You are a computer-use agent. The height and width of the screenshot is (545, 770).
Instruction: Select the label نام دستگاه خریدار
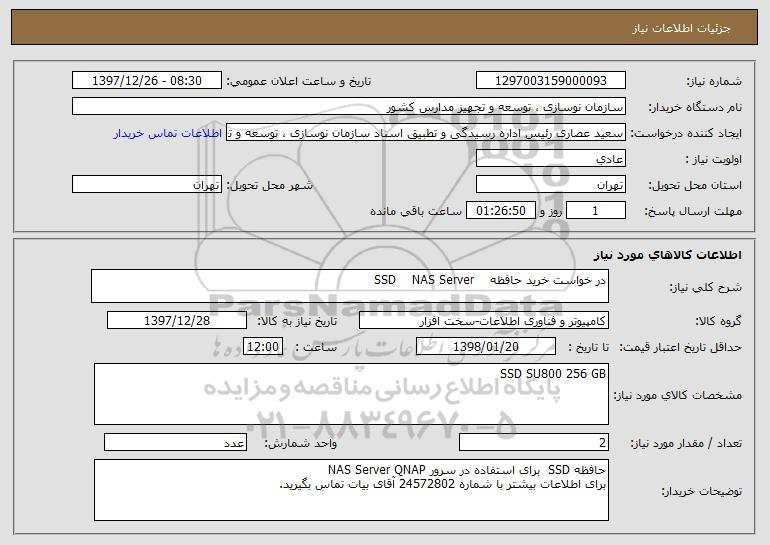[x=695, y=107]
